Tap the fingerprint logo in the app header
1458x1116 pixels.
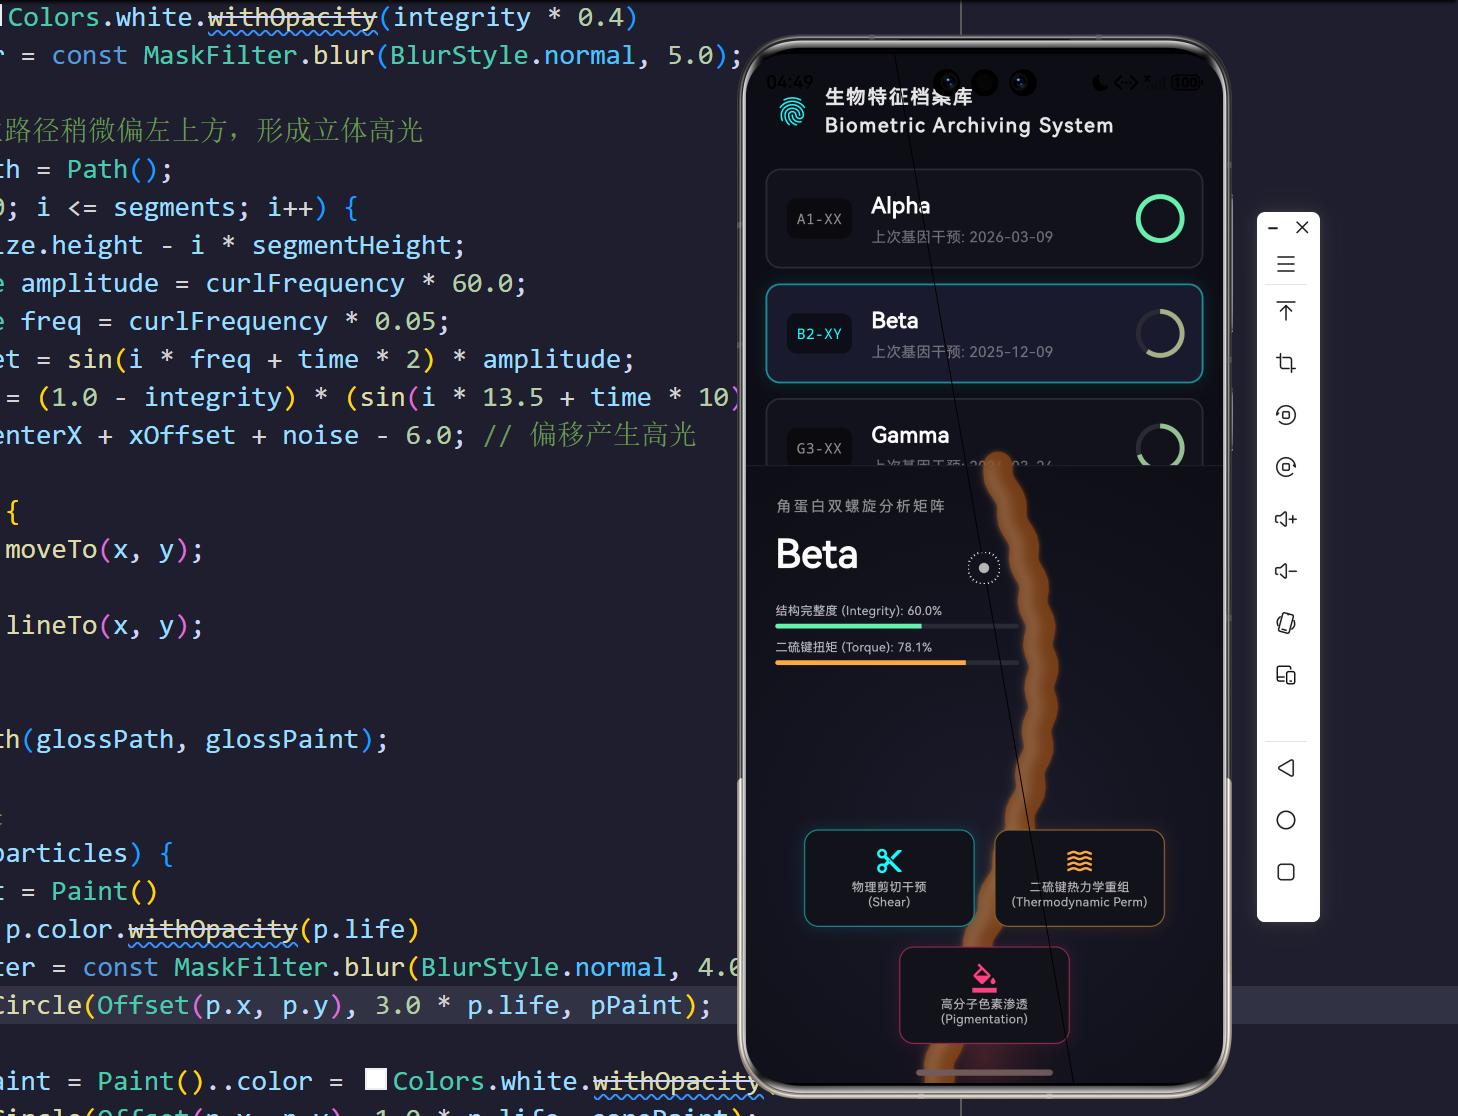[x=792, y=111]
